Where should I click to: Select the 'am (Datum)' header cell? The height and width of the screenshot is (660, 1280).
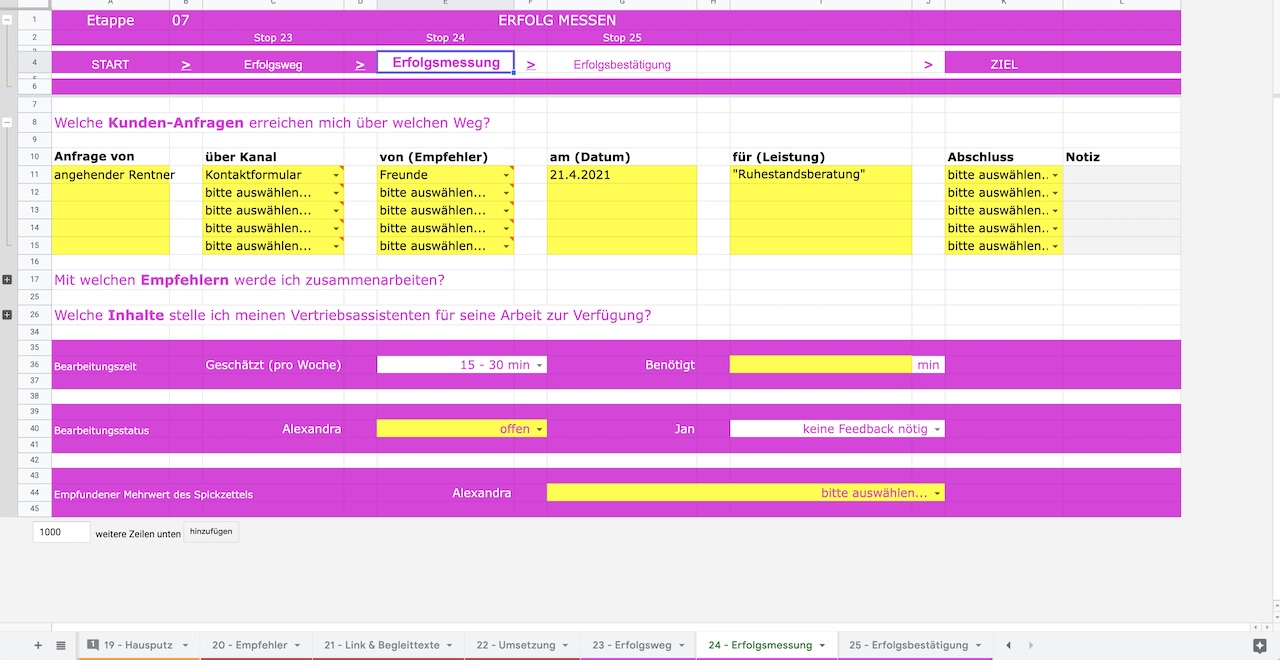pos(622,157)
